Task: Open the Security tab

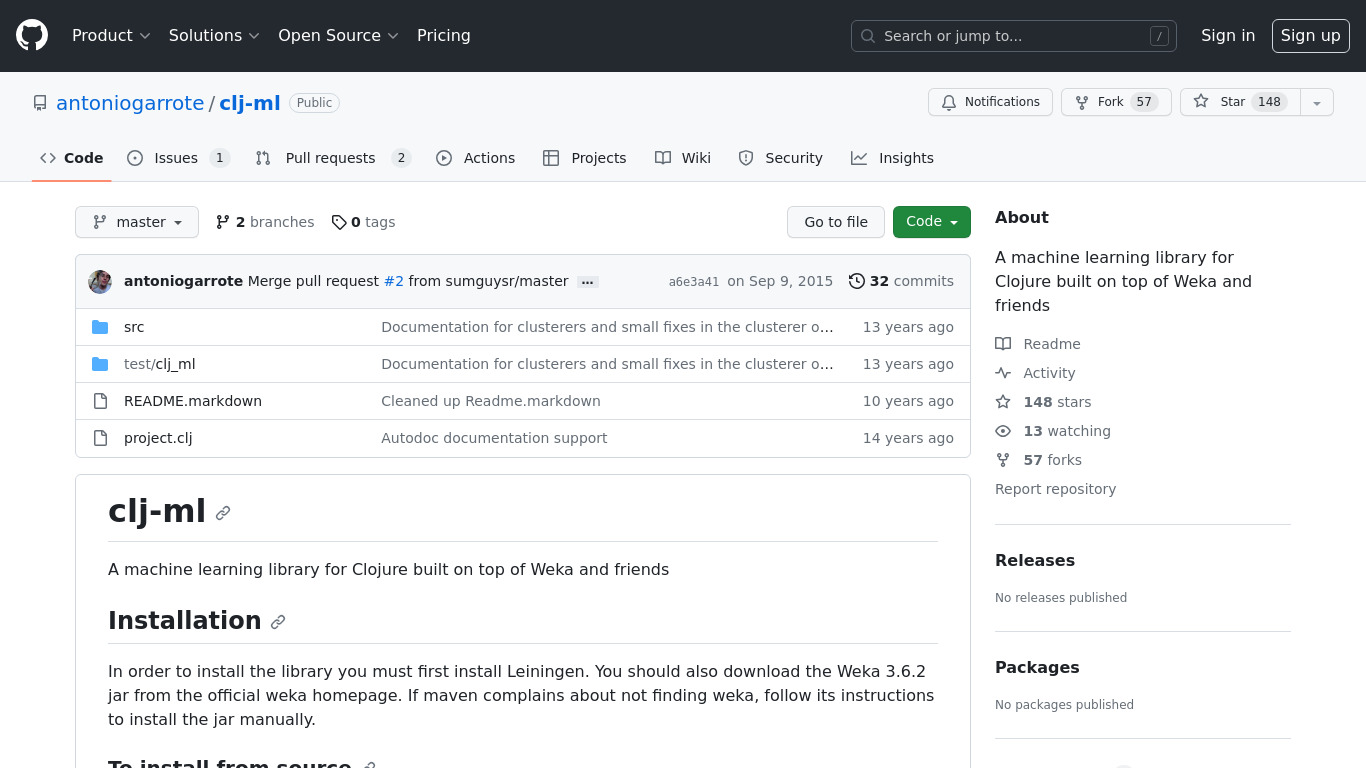Action: [780, 158]
